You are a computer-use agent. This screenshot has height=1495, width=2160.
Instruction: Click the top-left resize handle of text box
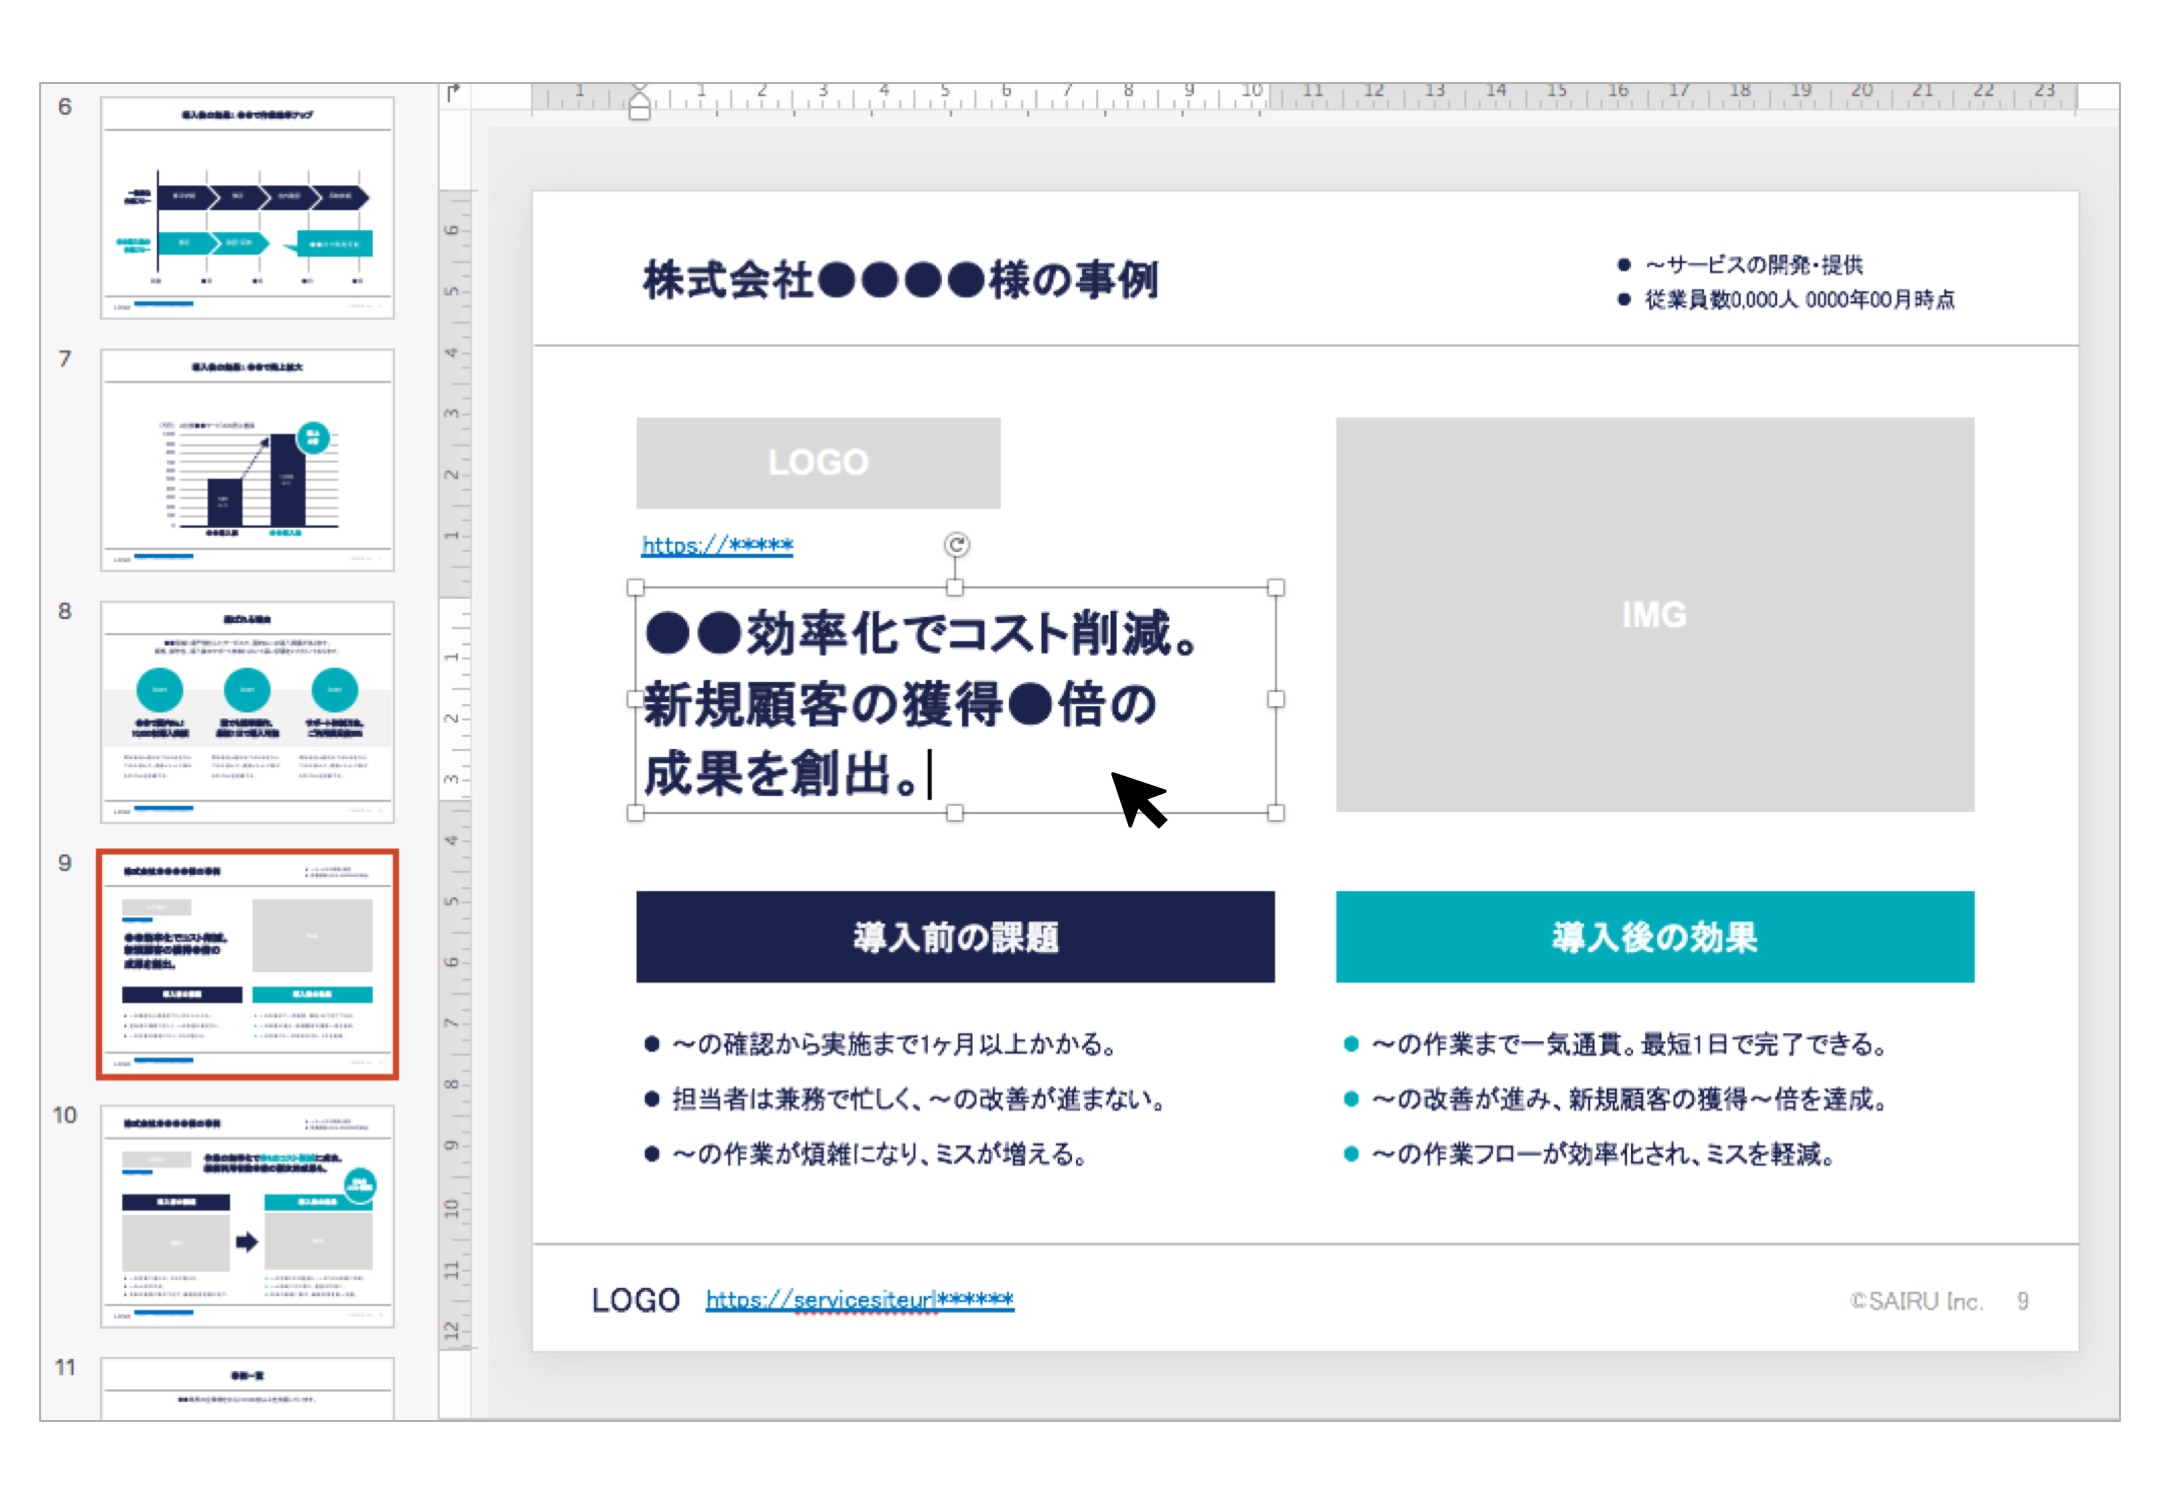tap(636, 588)
